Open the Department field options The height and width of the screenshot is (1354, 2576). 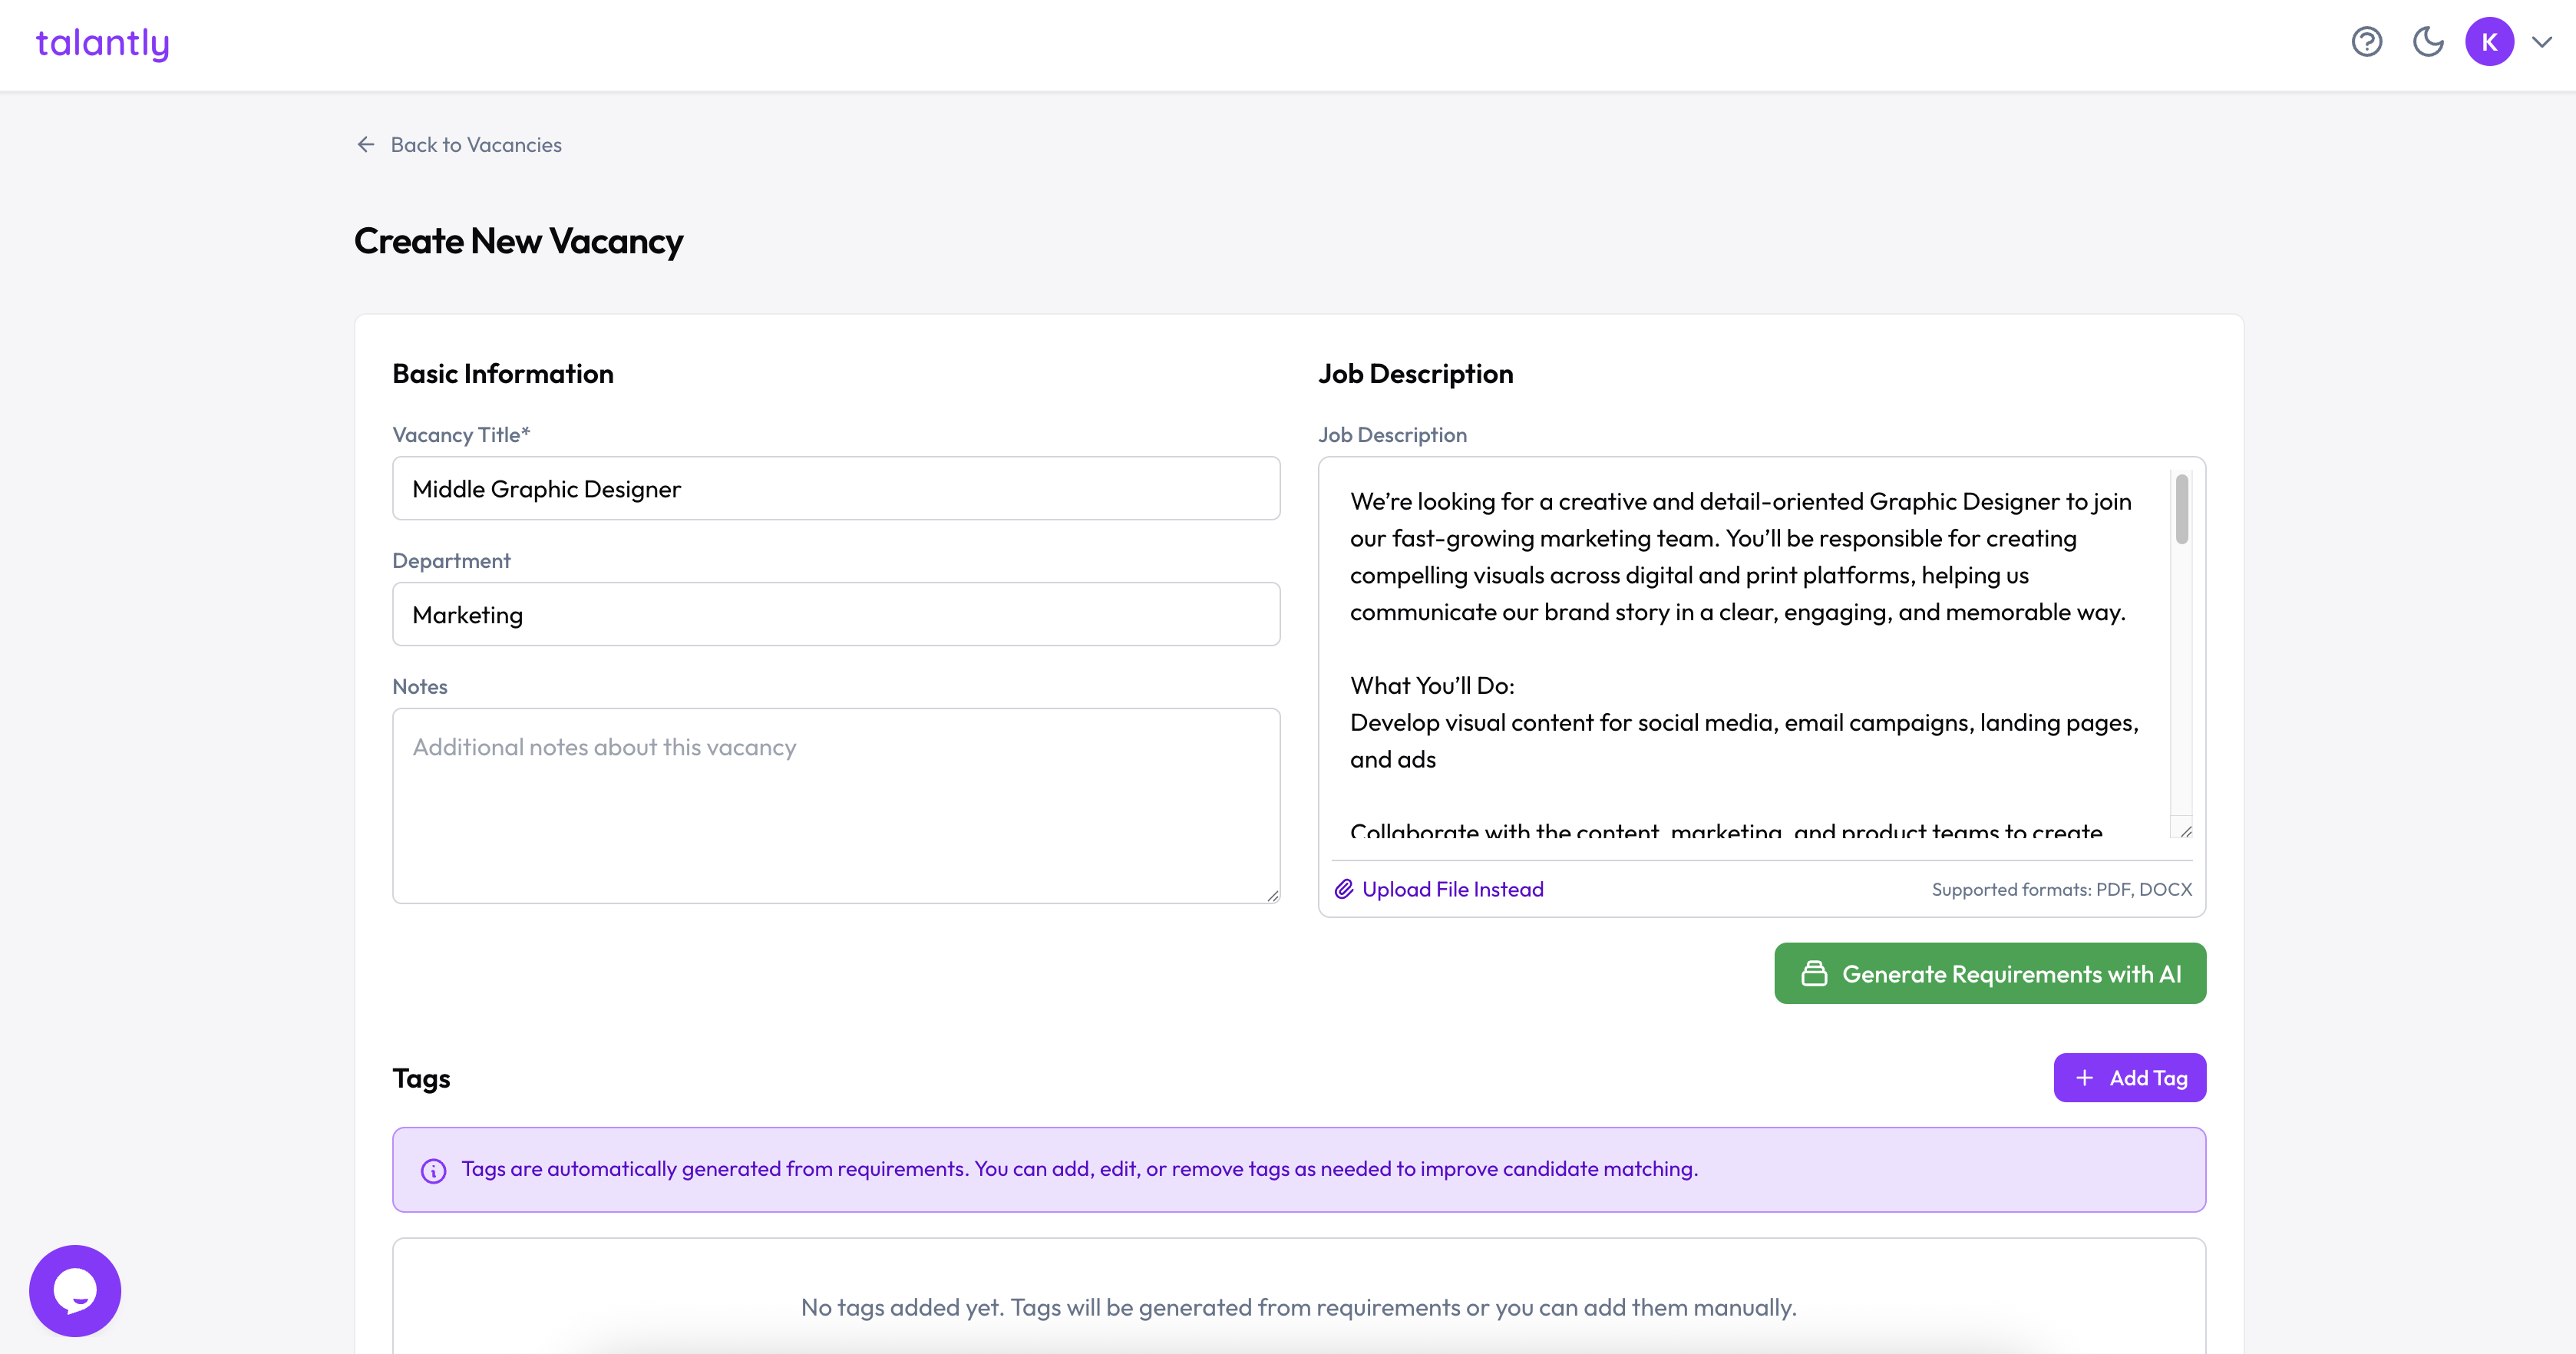pos(836,614)
